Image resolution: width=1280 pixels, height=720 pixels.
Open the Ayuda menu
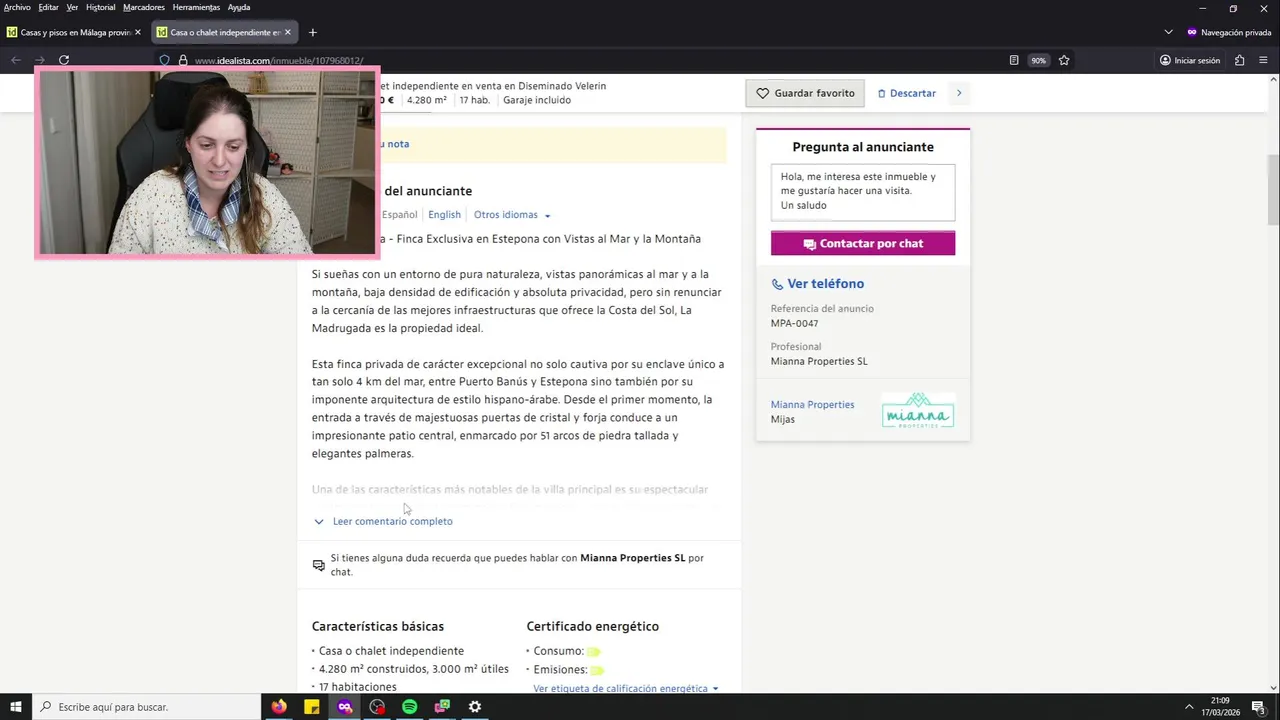[239, 7]
